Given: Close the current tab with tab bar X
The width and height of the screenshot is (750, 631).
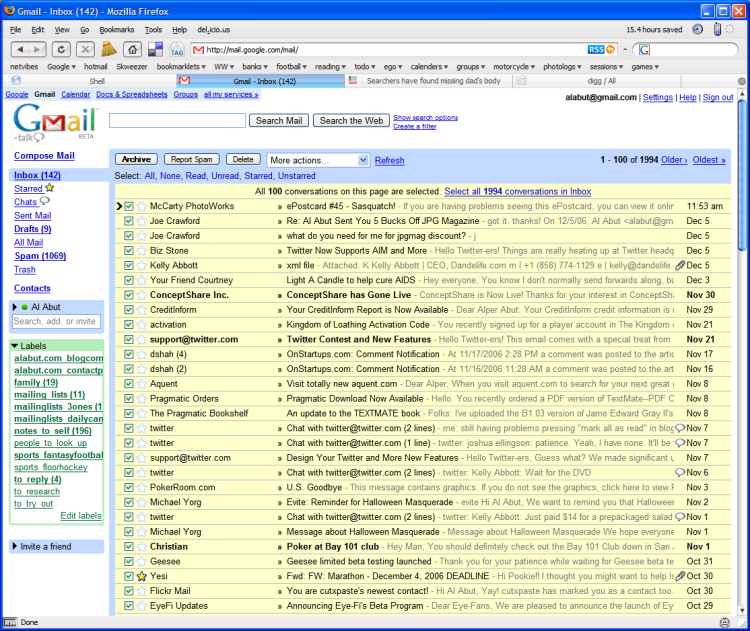Looking at the screenshot, I should click(741, 81).
